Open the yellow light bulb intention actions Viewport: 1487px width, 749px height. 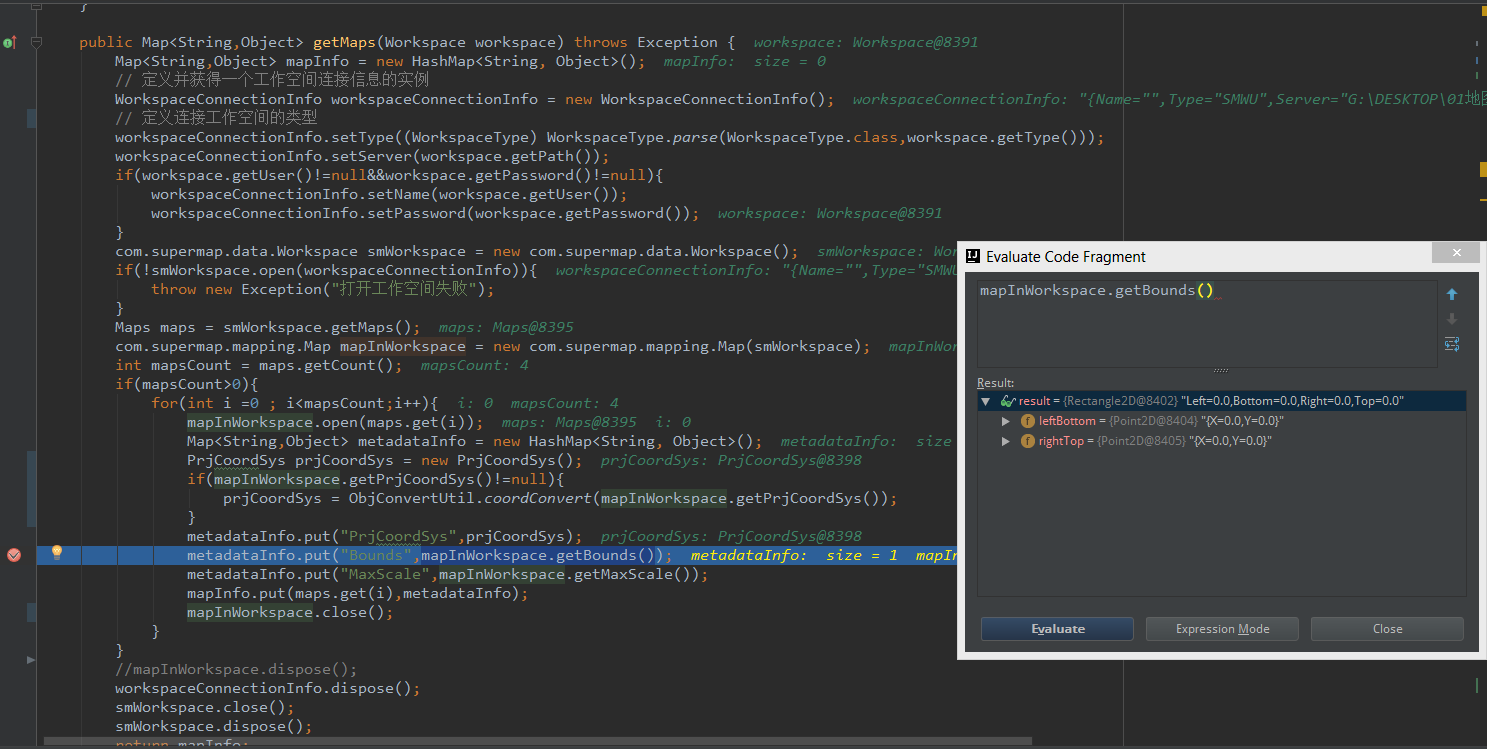tap(57, 552)
